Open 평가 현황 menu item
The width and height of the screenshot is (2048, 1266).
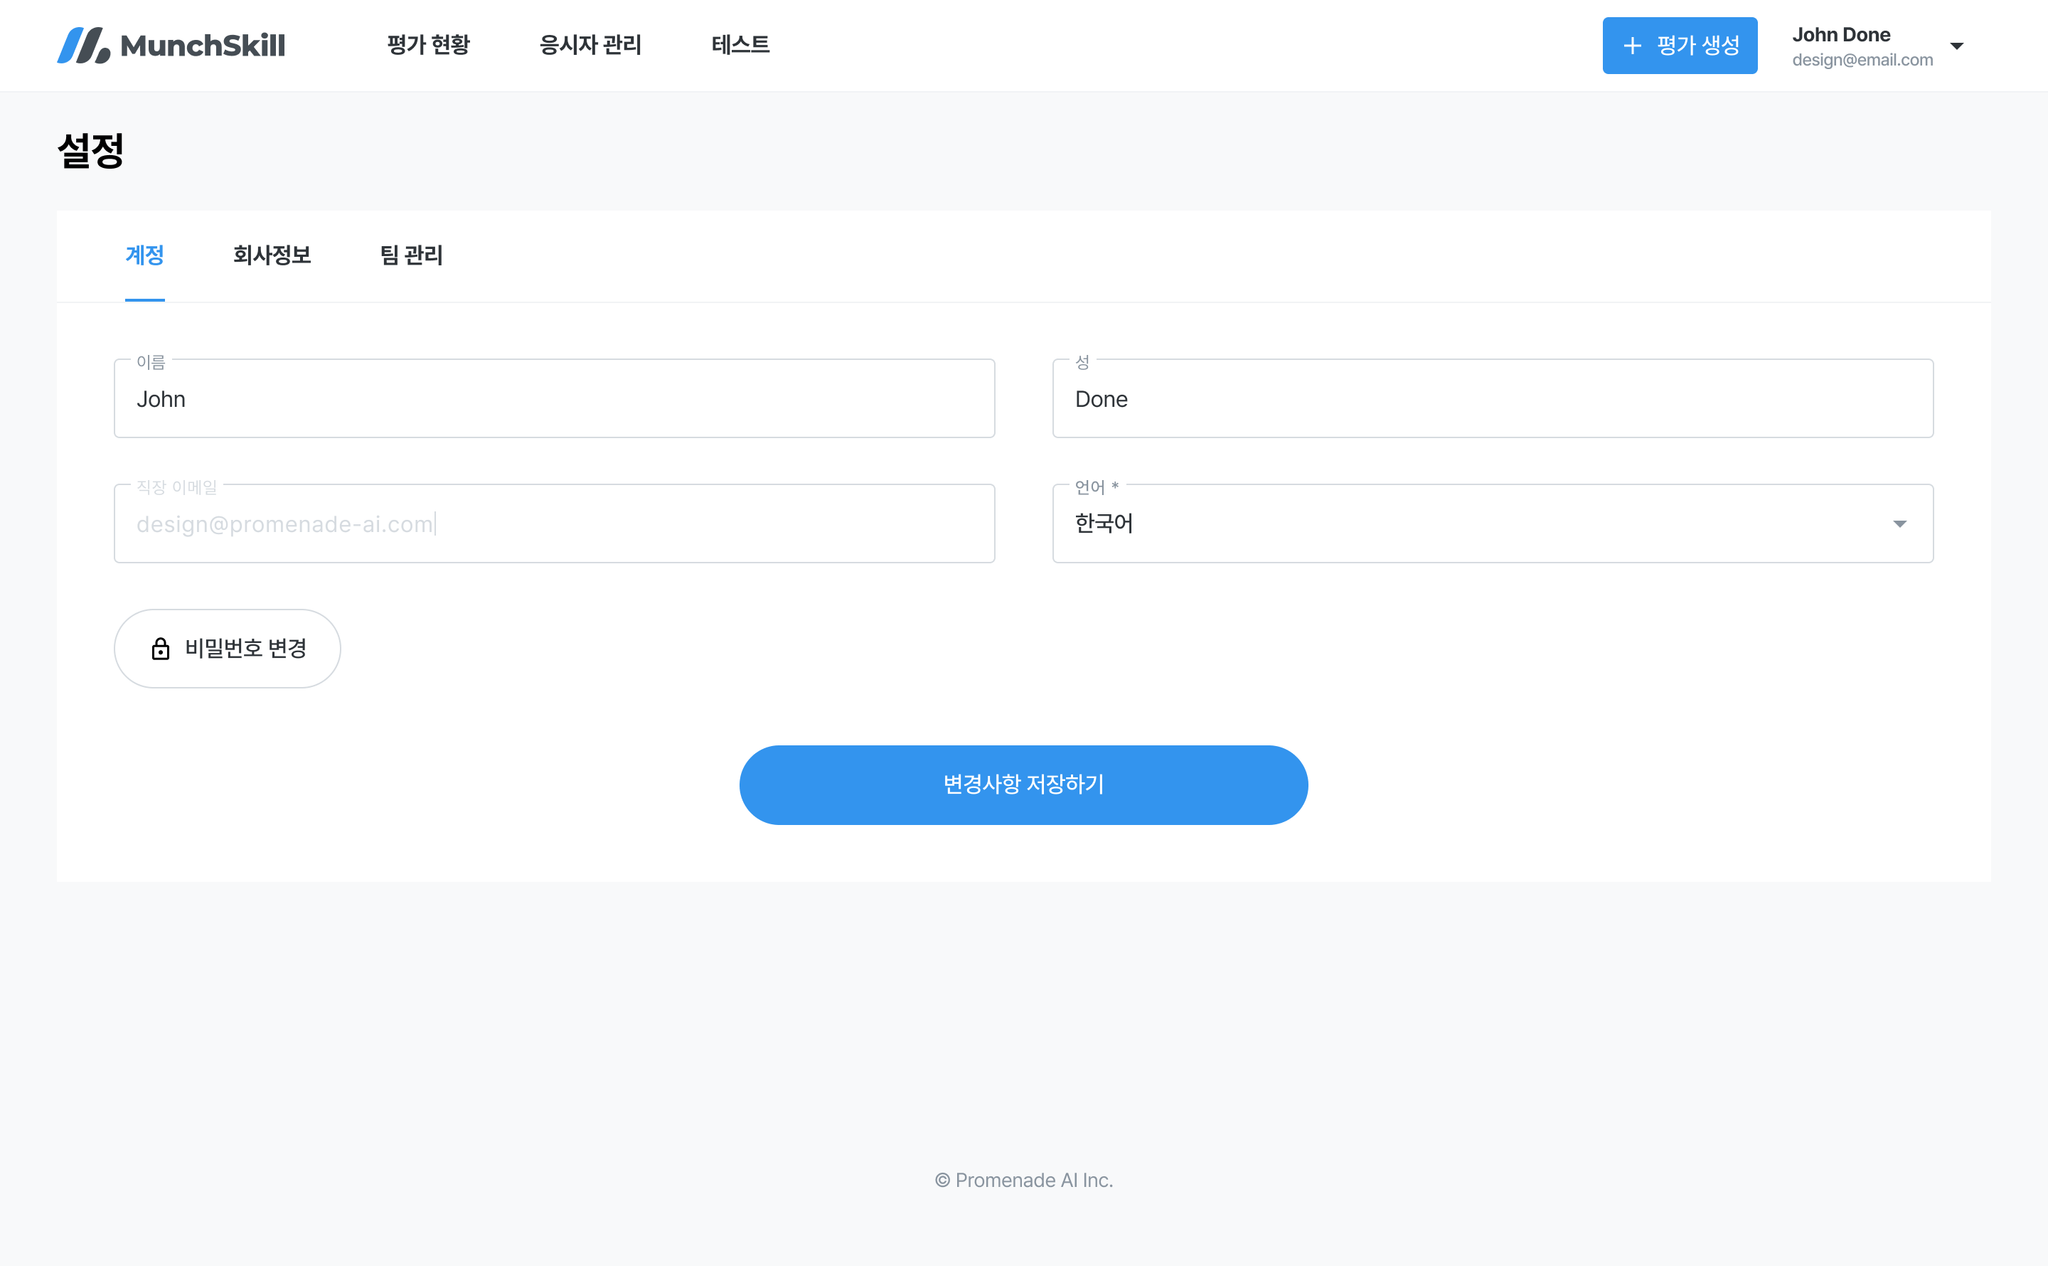[x=428, y=45]
